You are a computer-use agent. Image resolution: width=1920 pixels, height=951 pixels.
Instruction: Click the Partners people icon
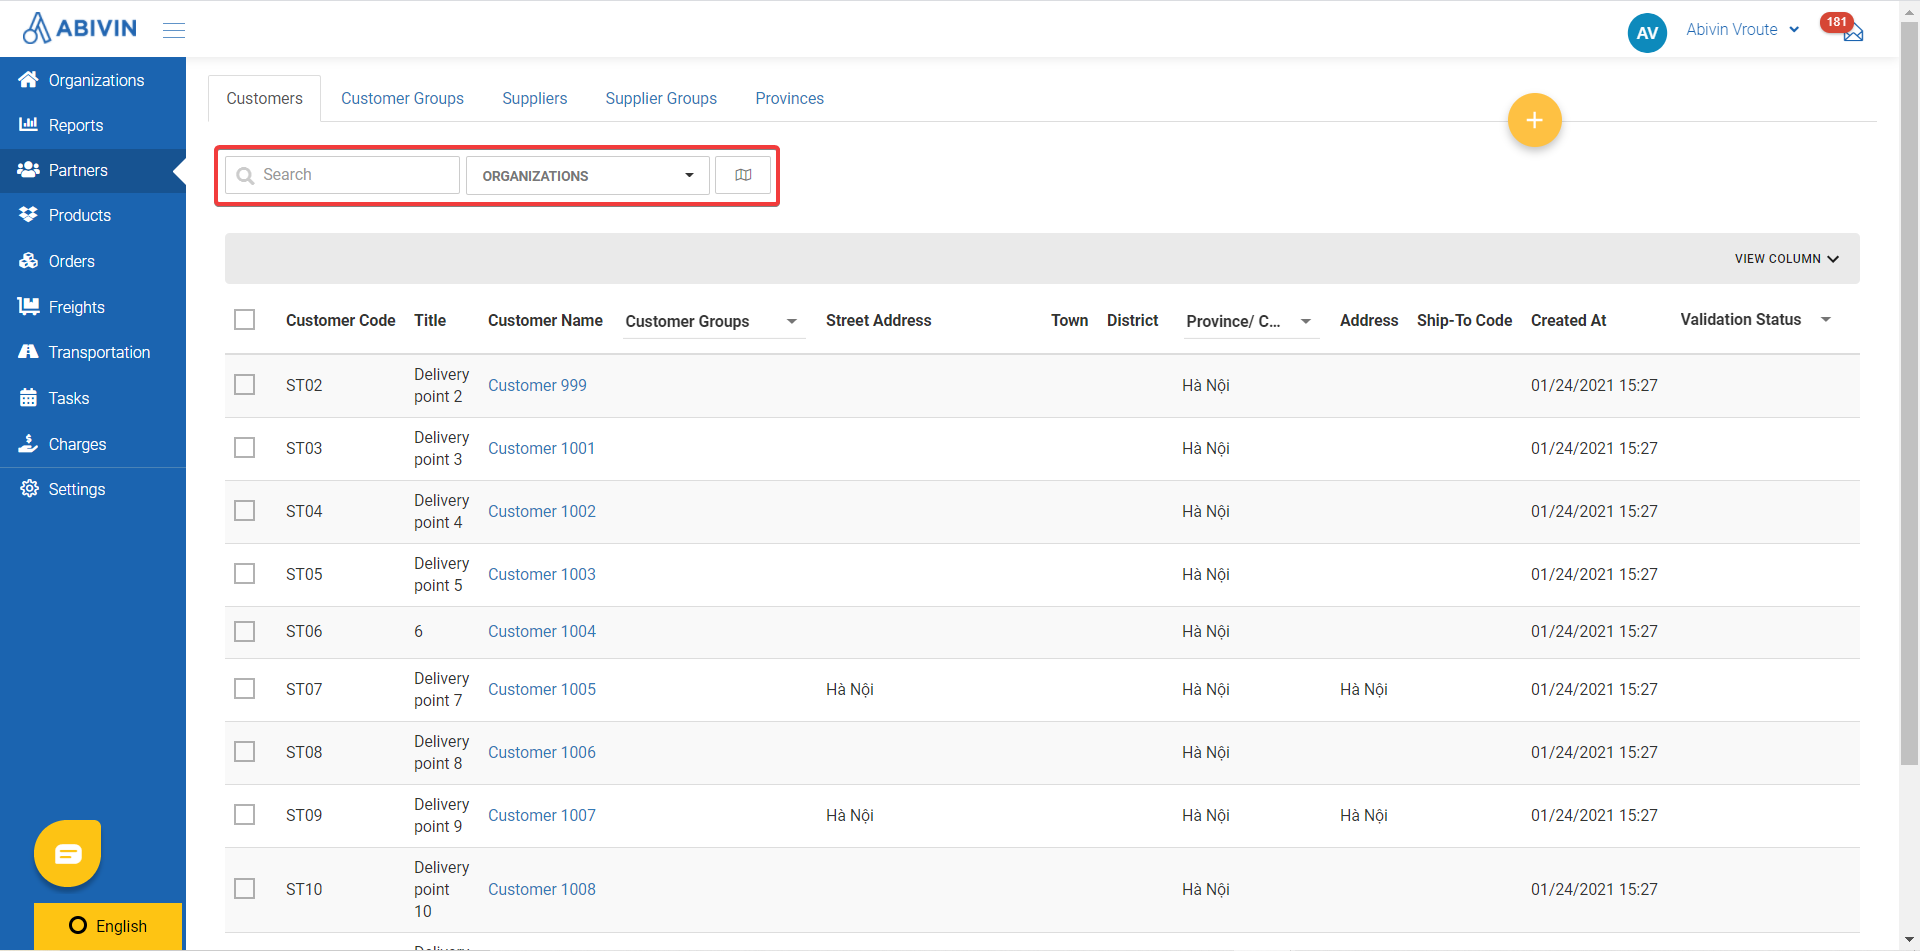(x=28, y=169)
